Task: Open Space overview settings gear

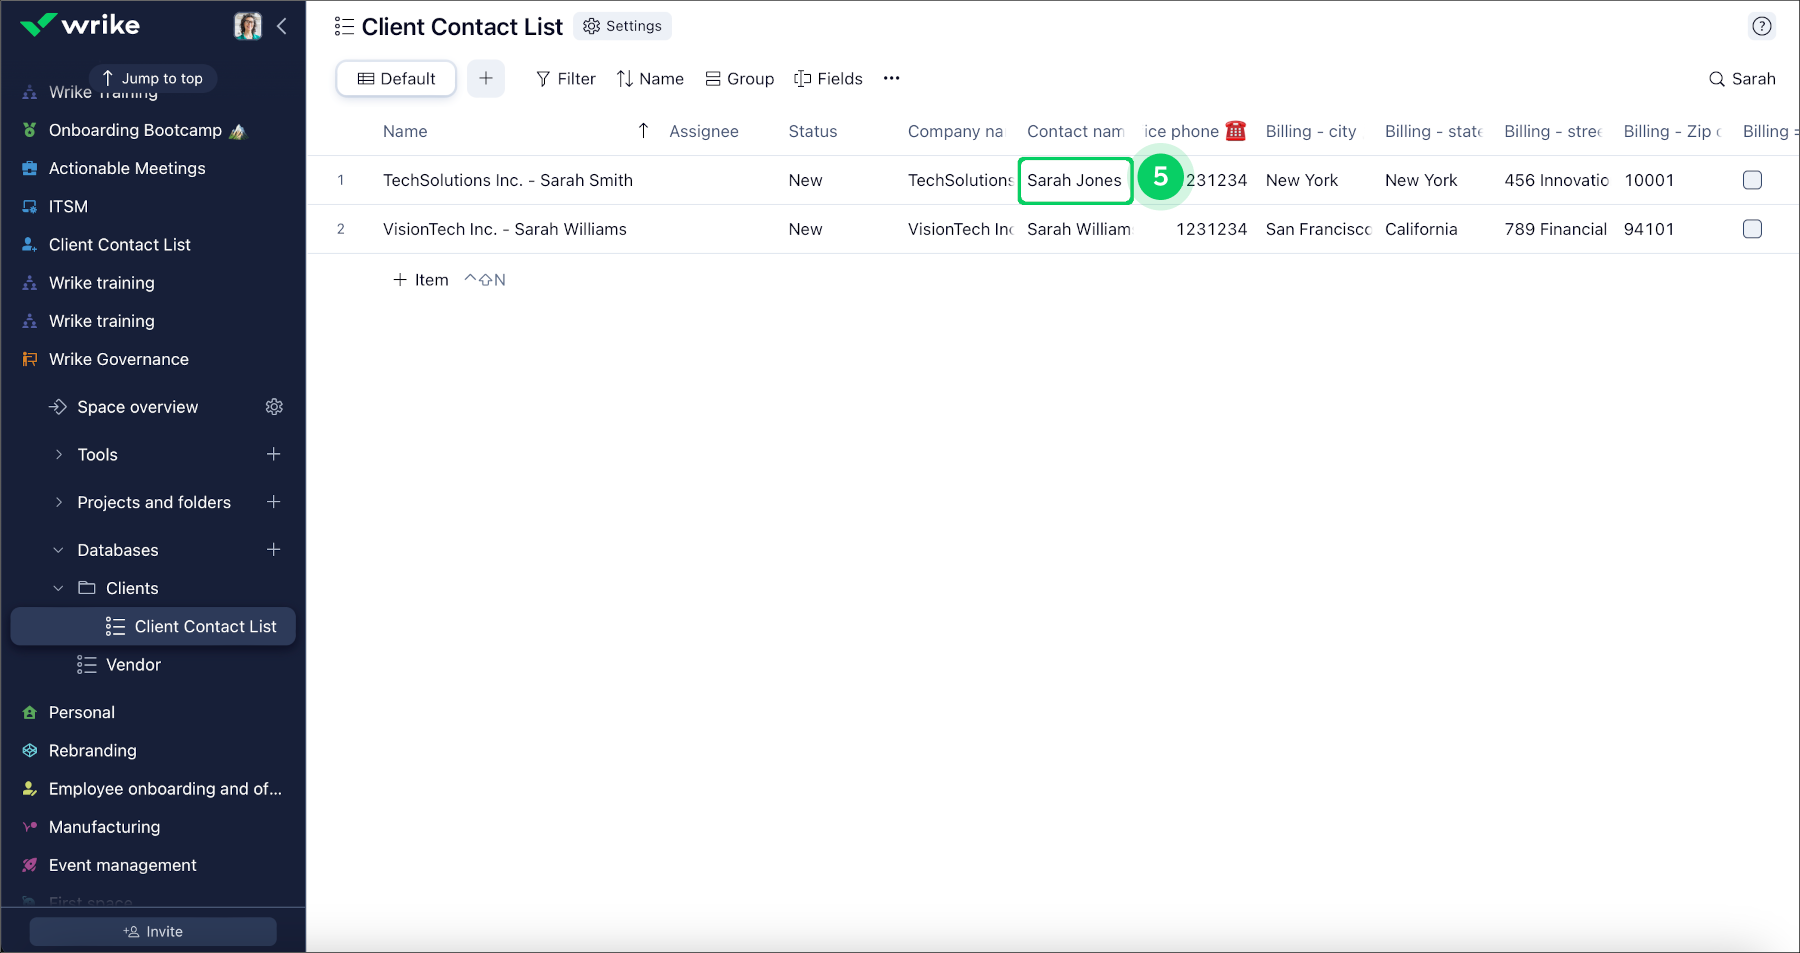Action: tap(274, 406)
